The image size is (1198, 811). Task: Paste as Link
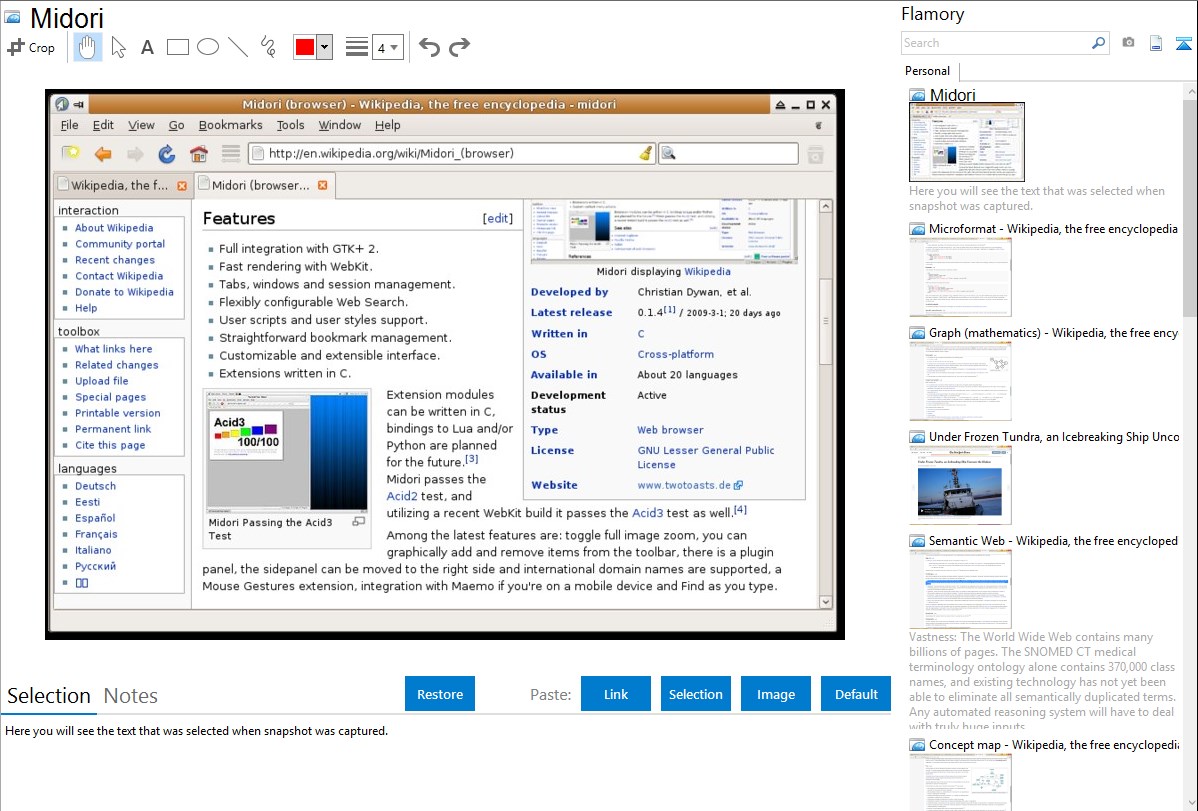click(x=616, y=694)
